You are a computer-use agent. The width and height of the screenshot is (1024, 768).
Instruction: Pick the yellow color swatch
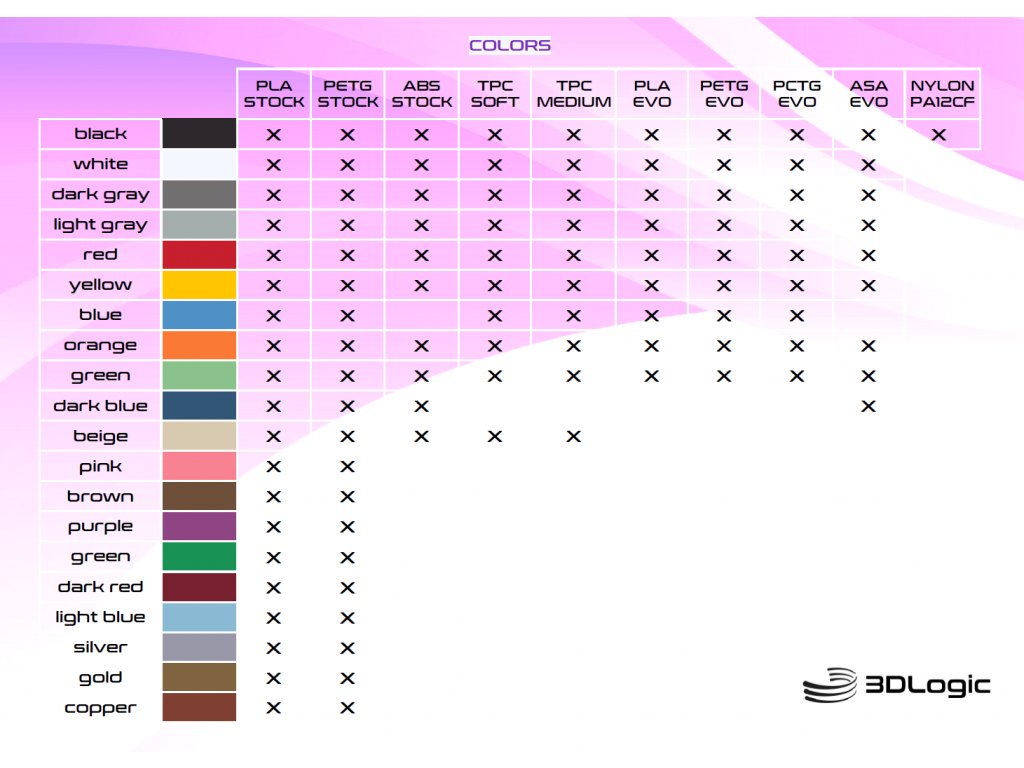point(199,285)
